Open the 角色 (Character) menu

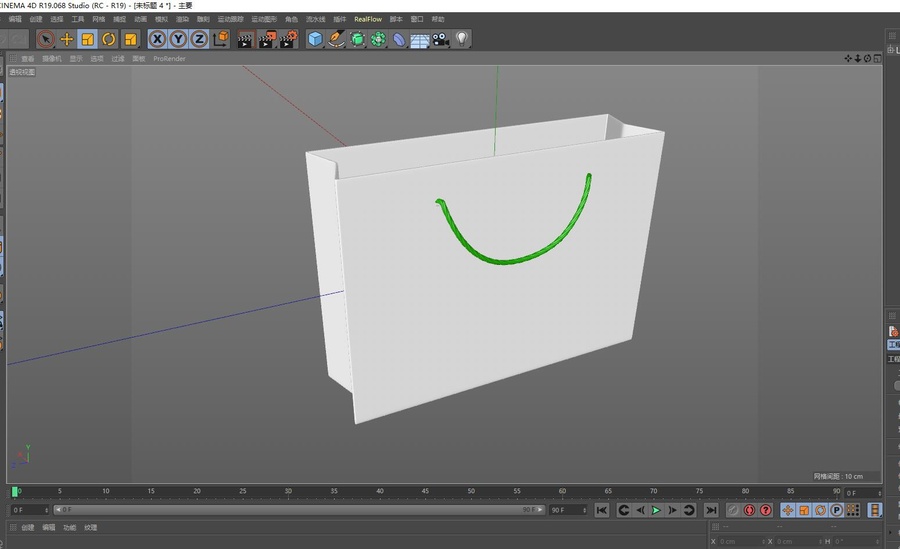tap(292, 19)
